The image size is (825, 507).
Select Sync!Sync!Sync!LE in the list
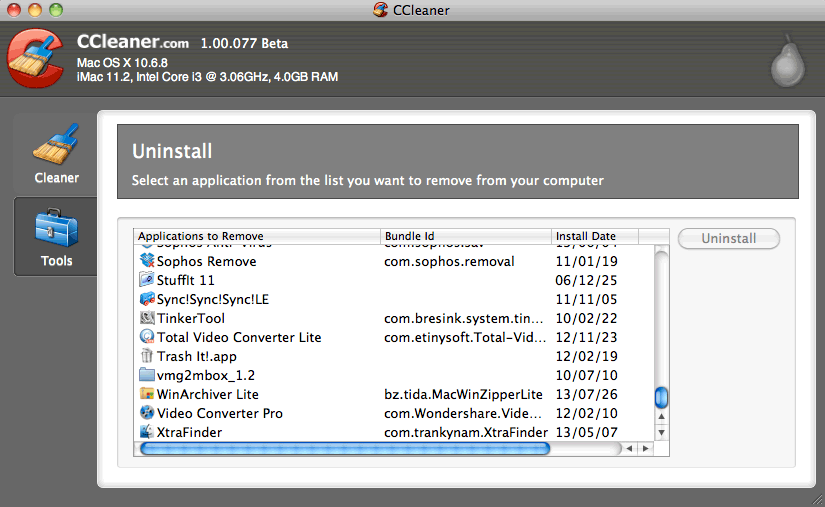213,299
